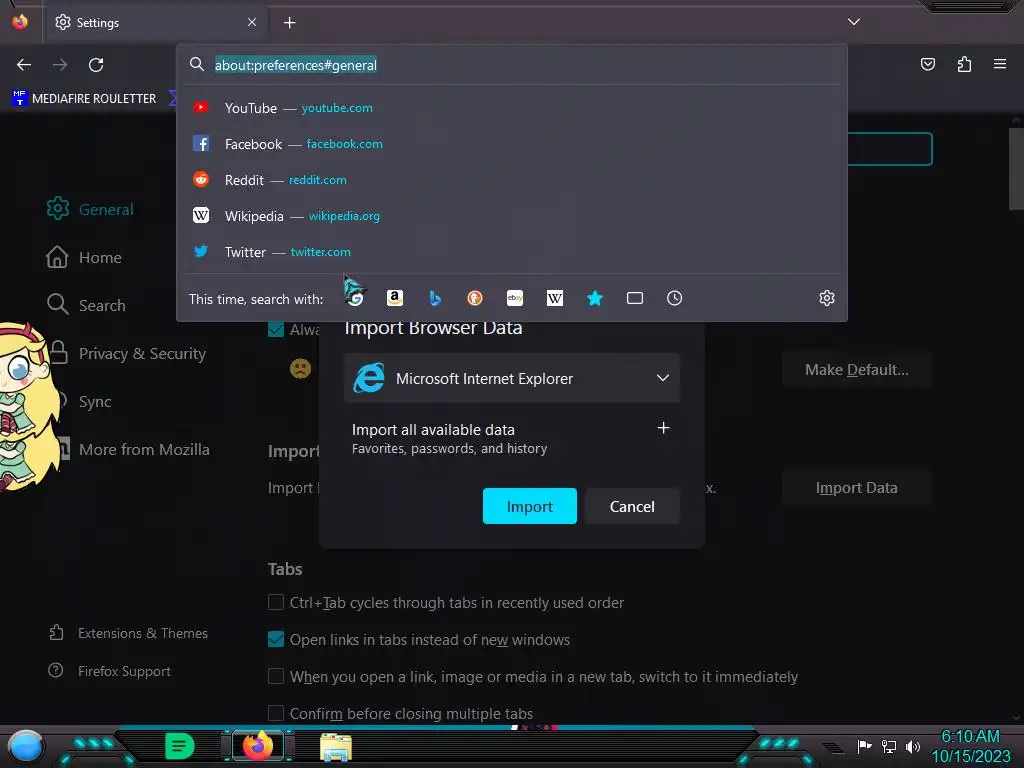1024x768 pixels.
Task: Select the Reddit suggestion row
Action: (x=512, y=180)
